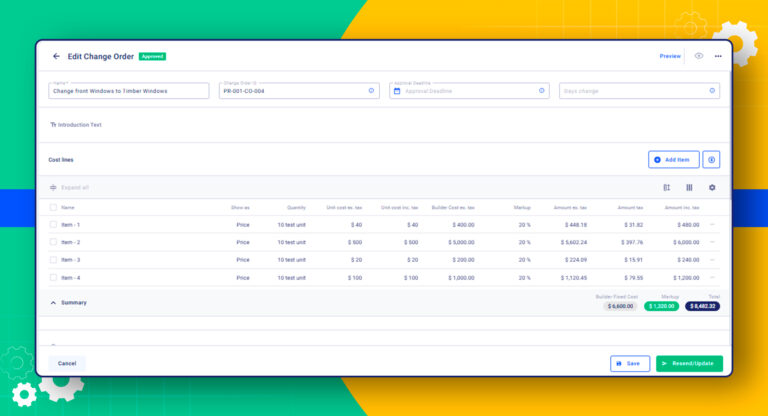Select all rows with header checkbox
The image size is (768, 416).
(x=53, y=207)
